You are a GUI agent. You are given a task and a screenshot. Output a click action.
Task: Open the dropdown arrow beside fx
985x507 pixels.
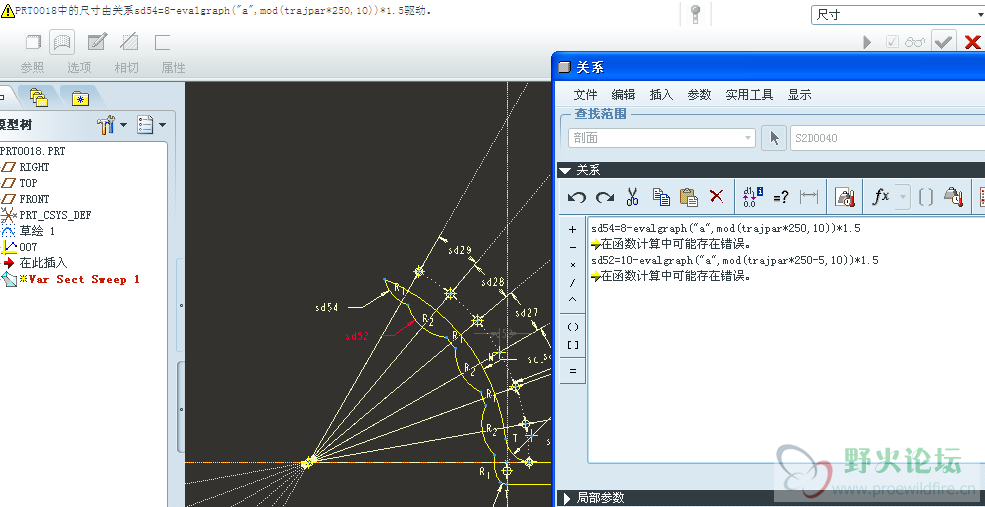[903, 197]
